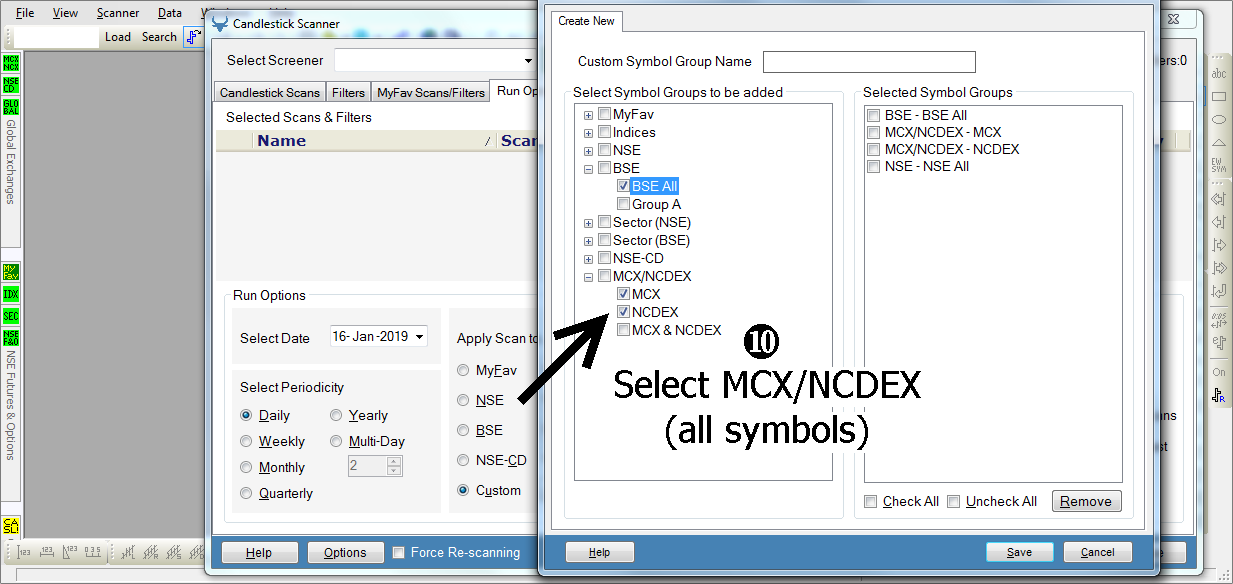Select the triangle drawing tool
Viewport: 1233px width, 584px height.
(1219, 142)
